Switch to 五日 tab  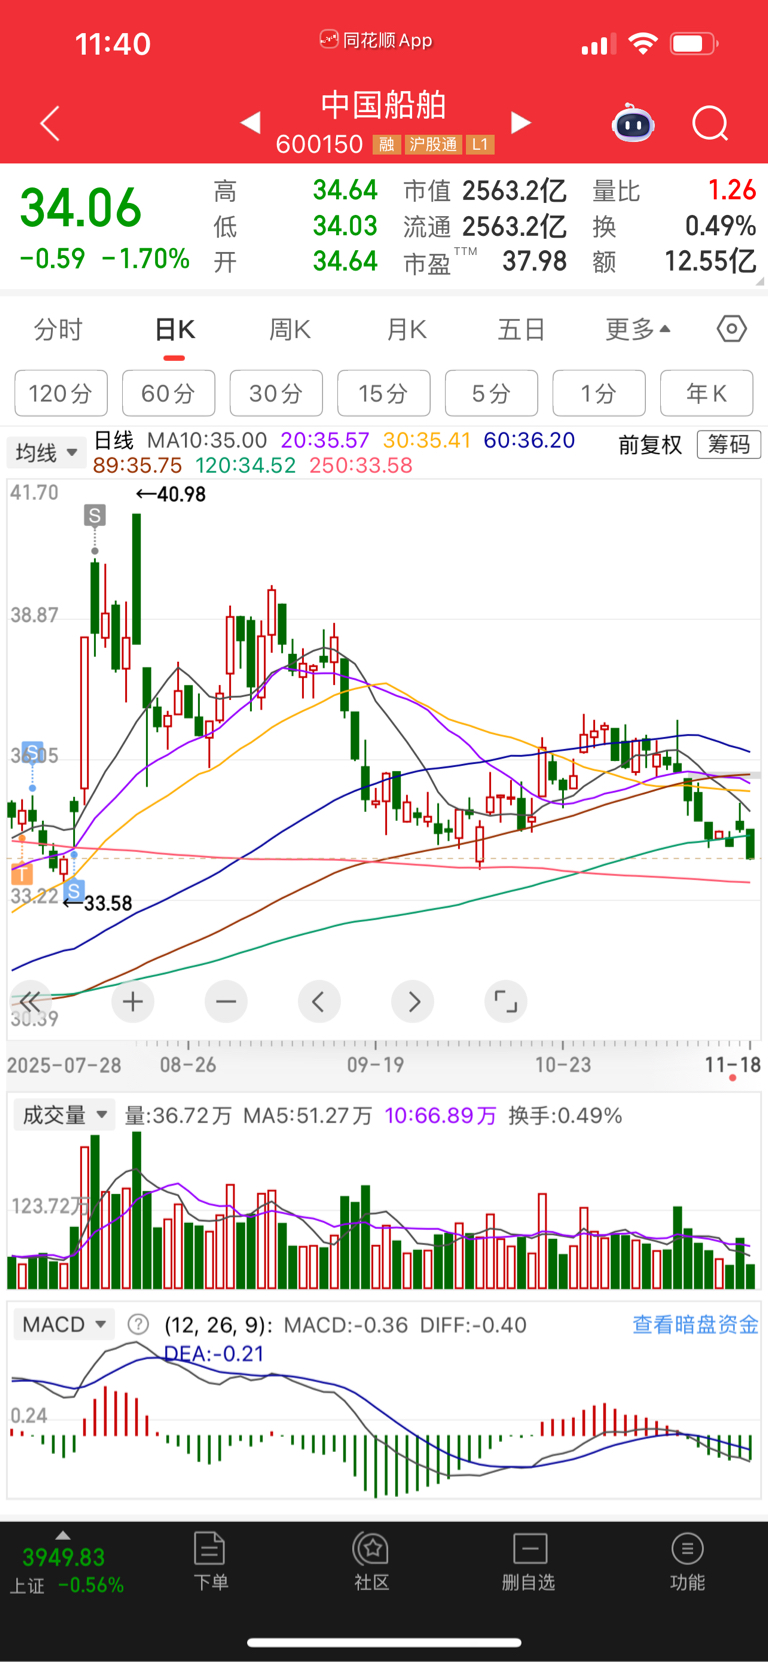coord(522,329)
